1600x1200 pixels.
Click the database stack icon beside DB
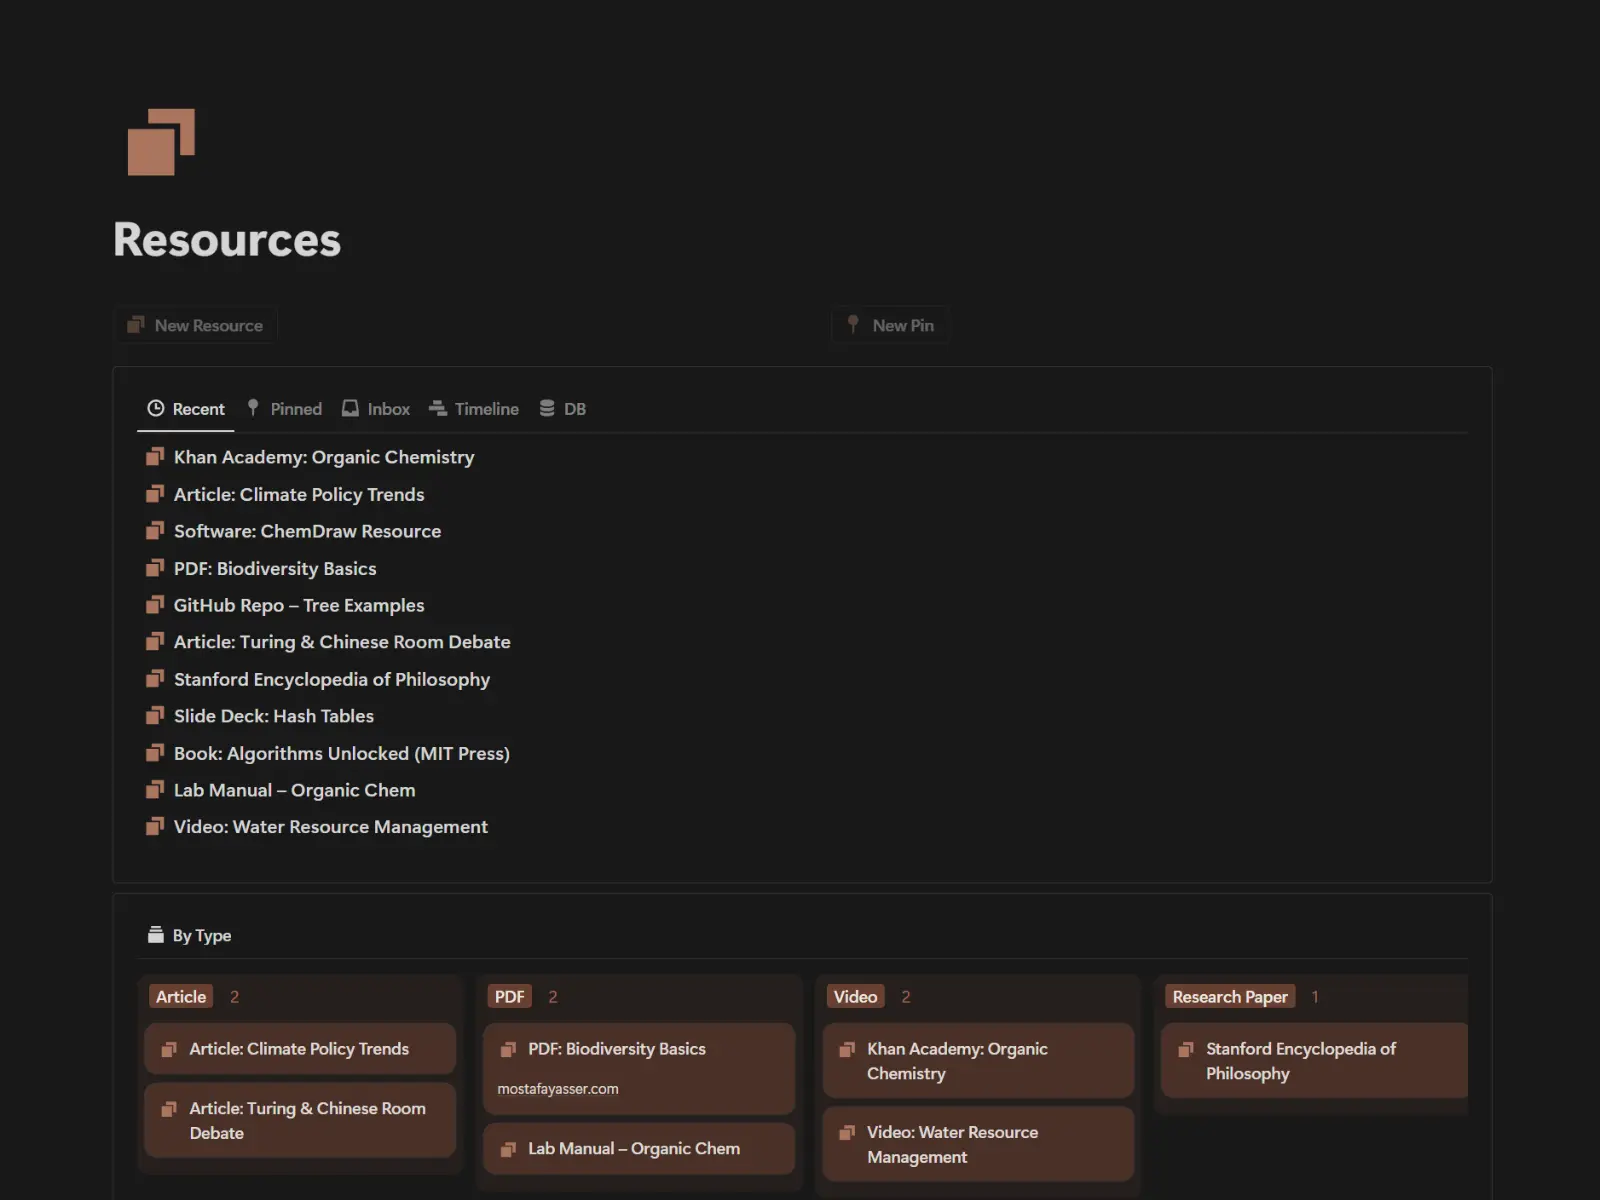pos(547,408)
